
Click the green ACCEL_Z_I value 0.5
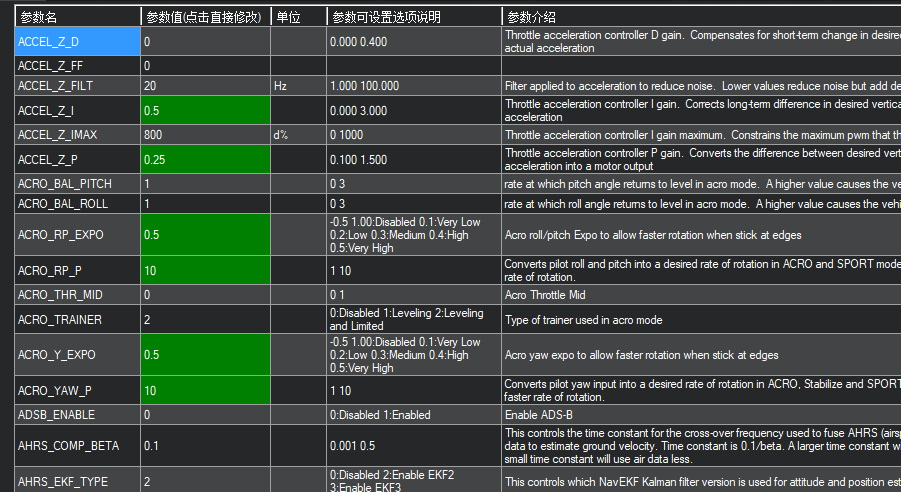click(205, 110)
